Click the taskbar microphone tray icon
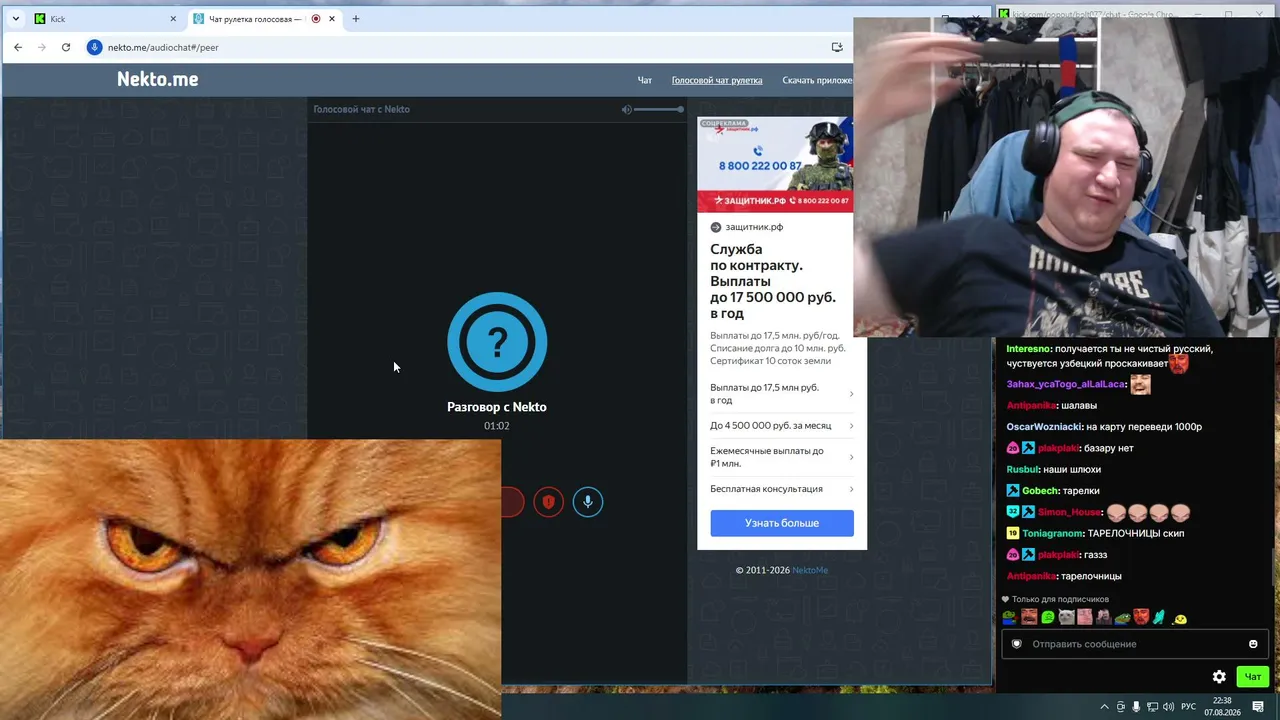 click(x=1136, y=707)
